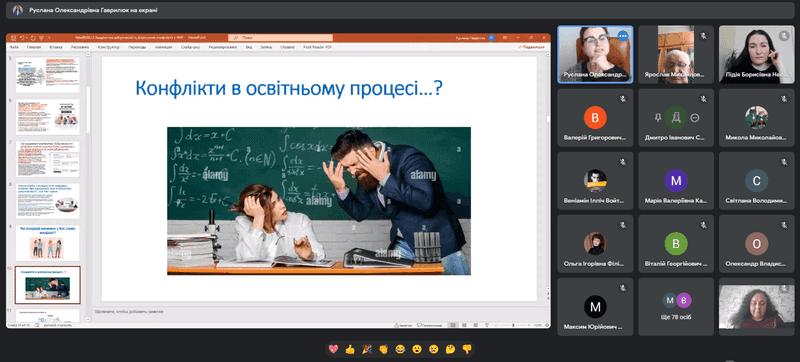Click the presenter name banner 'Руслана Олександрівна Гаврилюк на екрані'
Screen dimensions: 800x362
(x=92, y=10)
